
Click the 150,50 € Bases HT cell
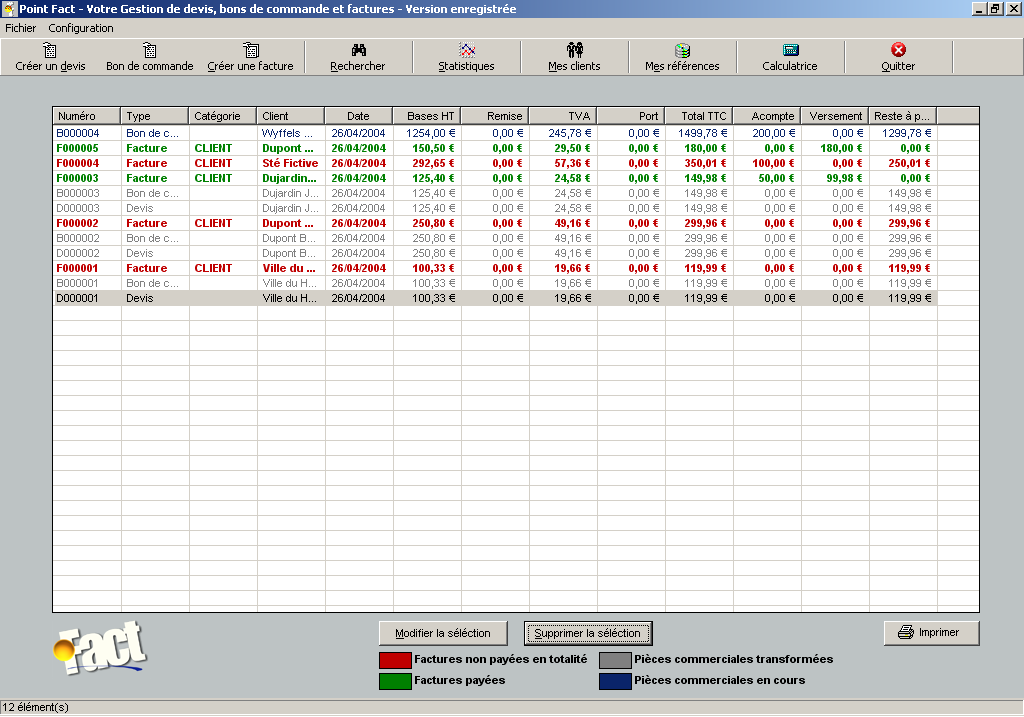click(426, 148)
